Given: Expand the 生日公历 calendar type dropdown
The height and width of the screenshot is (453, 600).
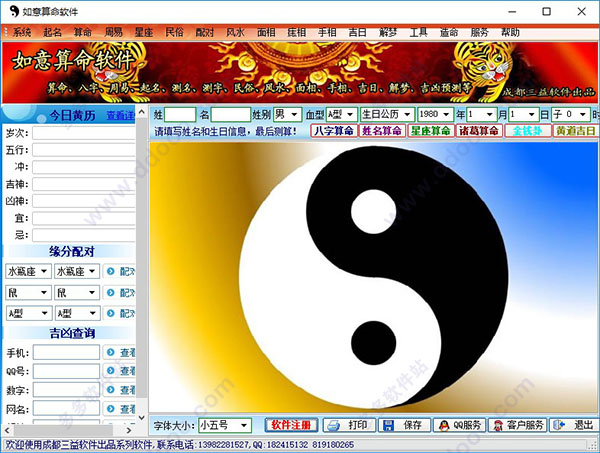Looking at the screenshot, I should pos(408,114).
